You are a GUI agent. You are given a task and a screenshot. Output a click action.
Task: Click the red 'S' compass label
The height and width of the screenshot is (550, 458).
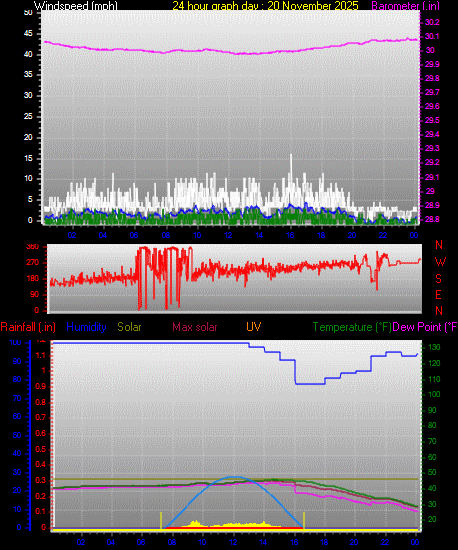click(438, 279)
